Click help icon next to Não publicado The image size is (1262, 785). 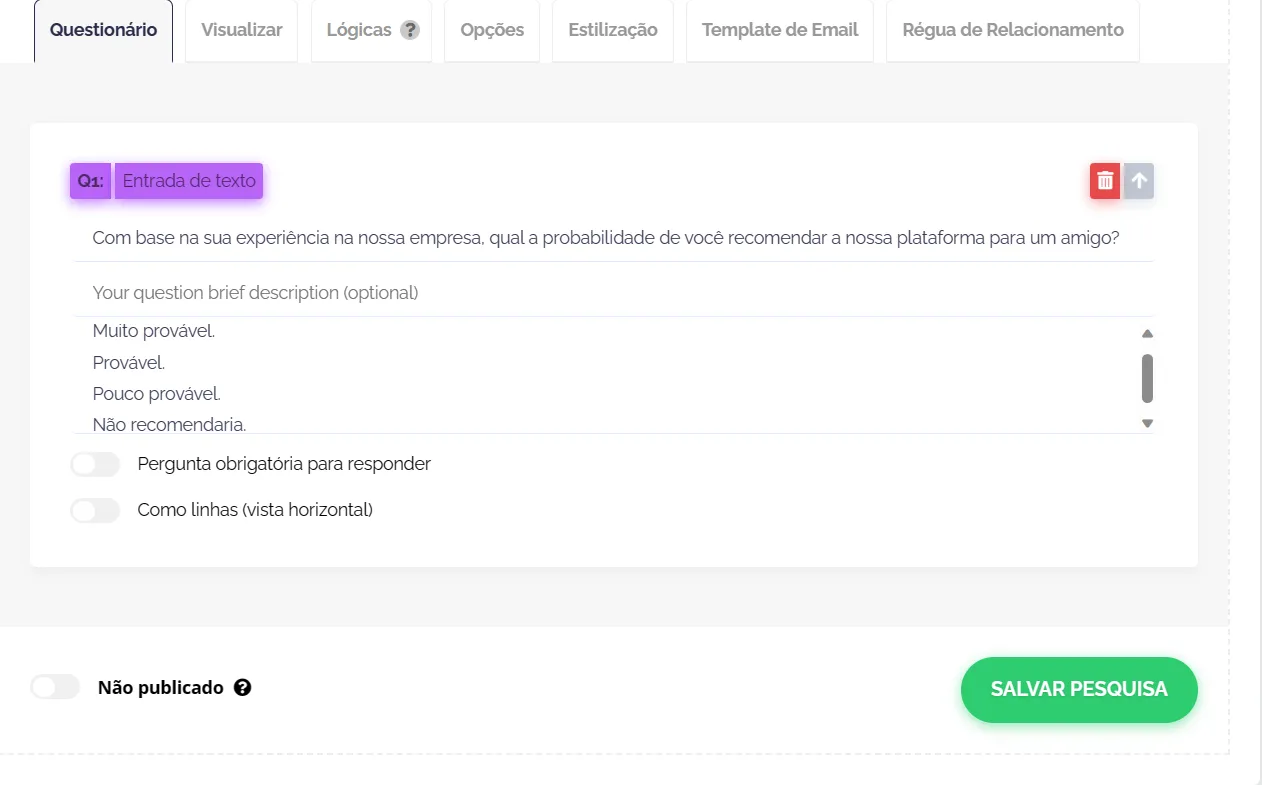click(x=242, y=688)
